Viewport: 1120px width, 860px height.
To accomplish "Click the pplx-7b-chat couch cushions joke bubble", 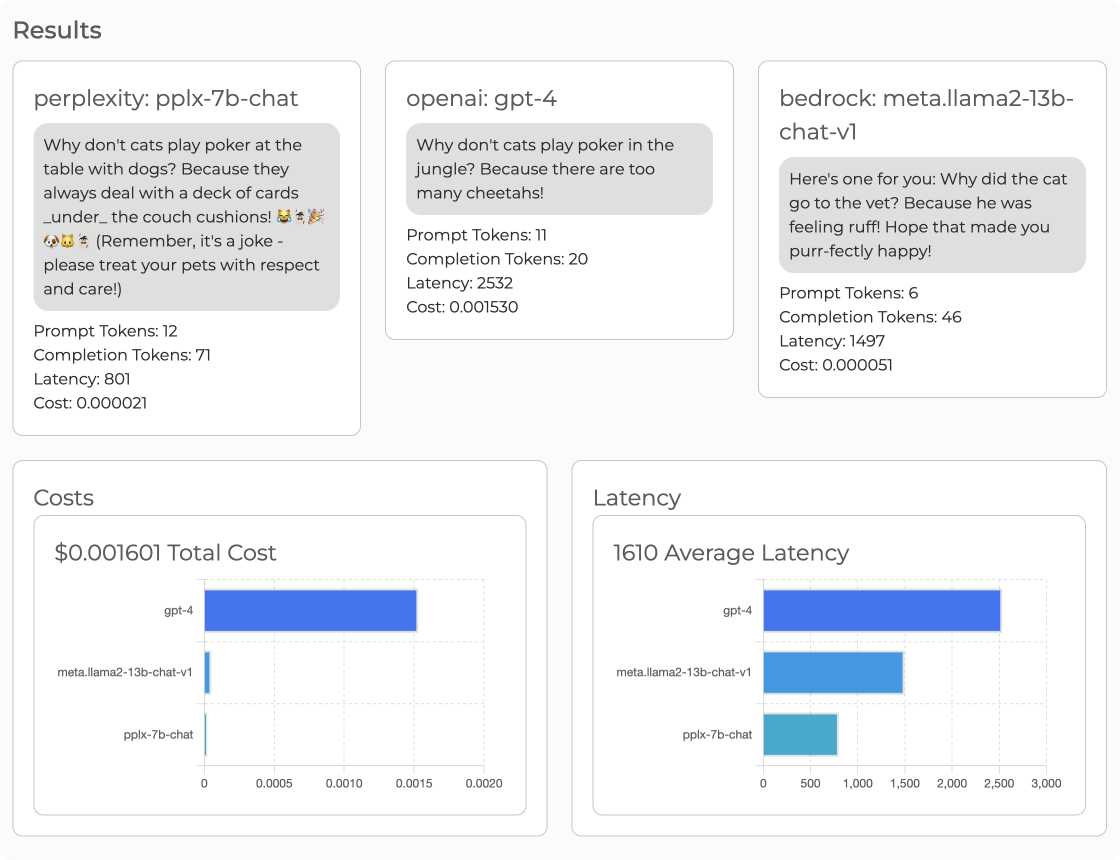I will pos(186,217).
